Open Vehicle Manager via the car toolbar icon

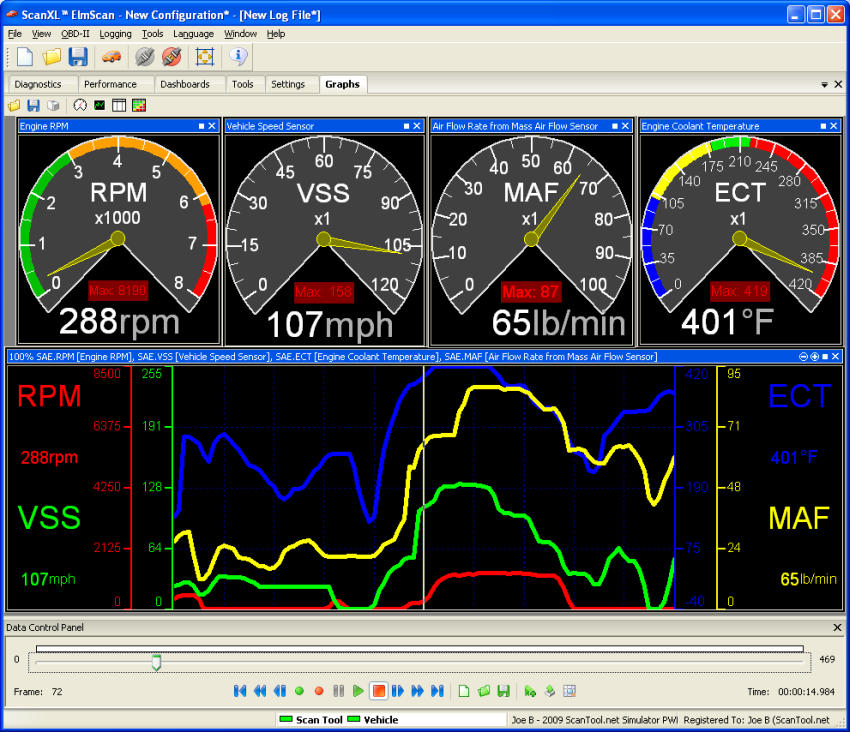[x=112, y=57]
